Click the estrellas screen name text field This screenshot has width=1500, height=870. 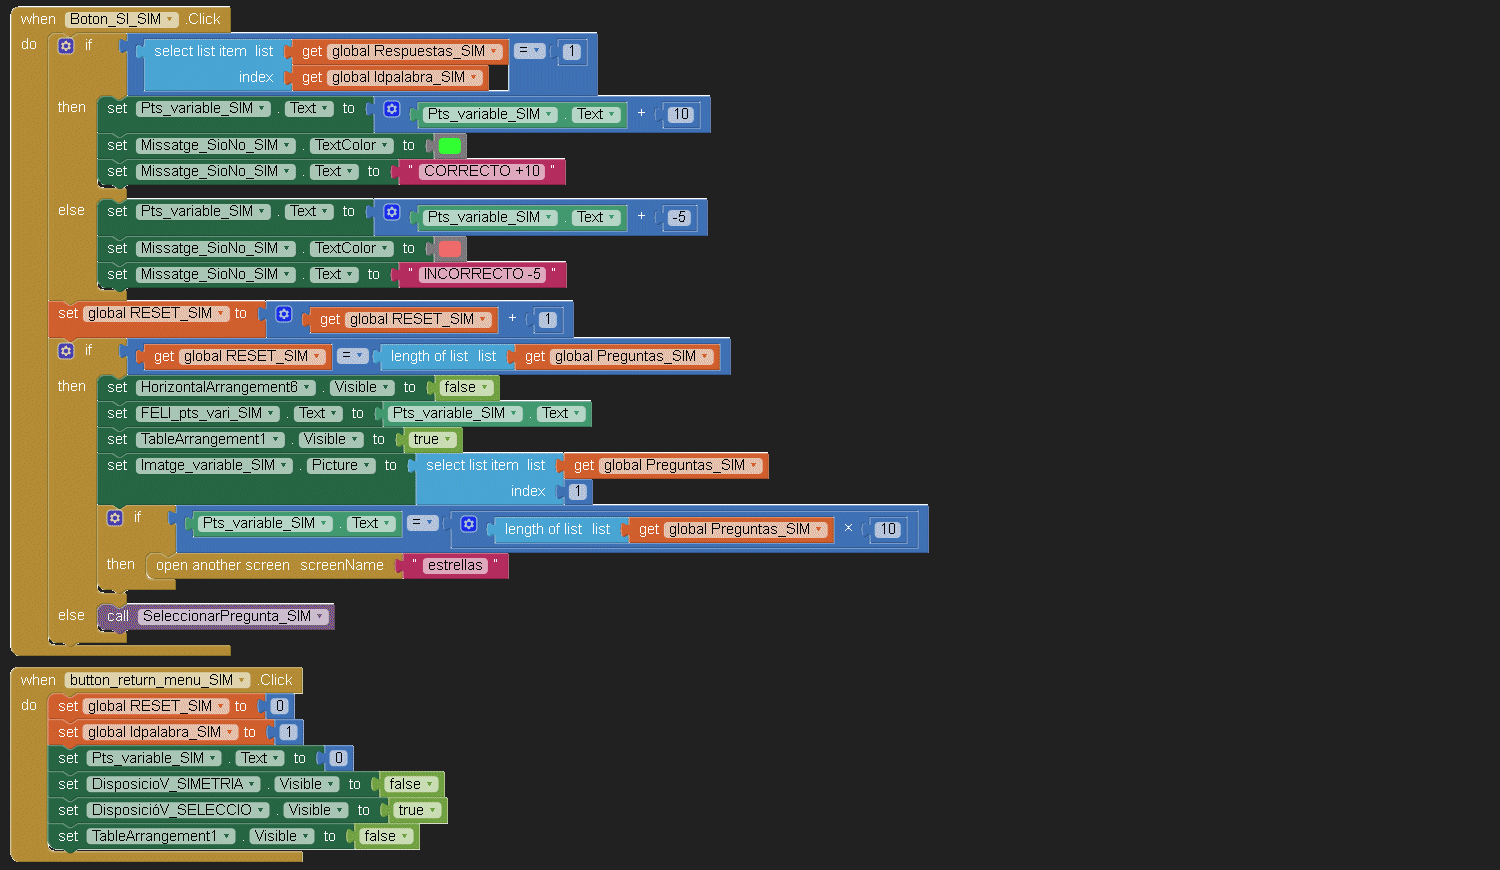(455, 566)
